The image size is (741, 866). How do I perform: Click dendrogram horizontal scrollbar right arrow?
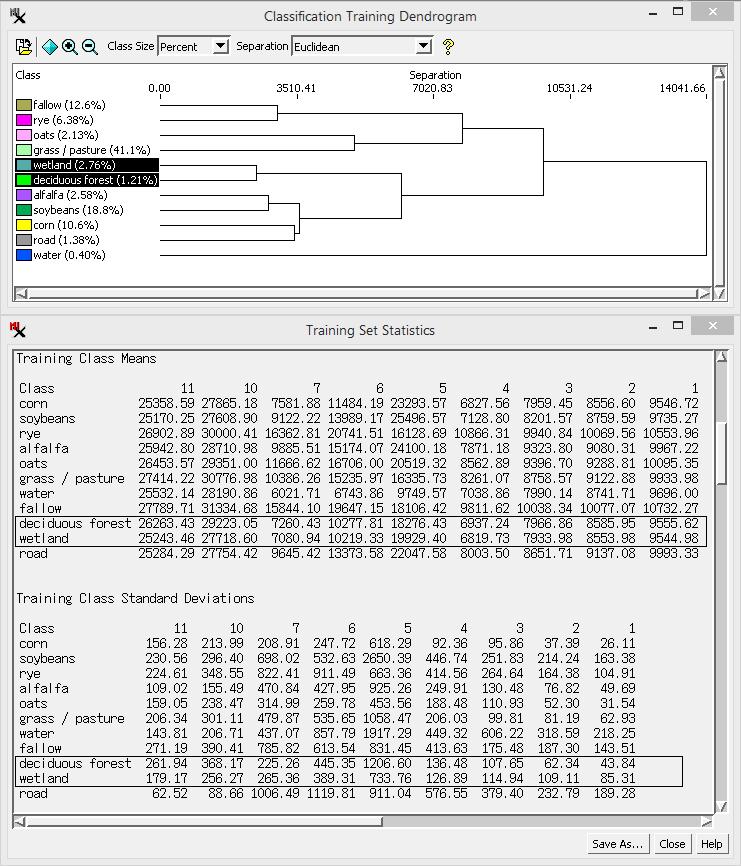pyautogui.click(x=705, y=293)
